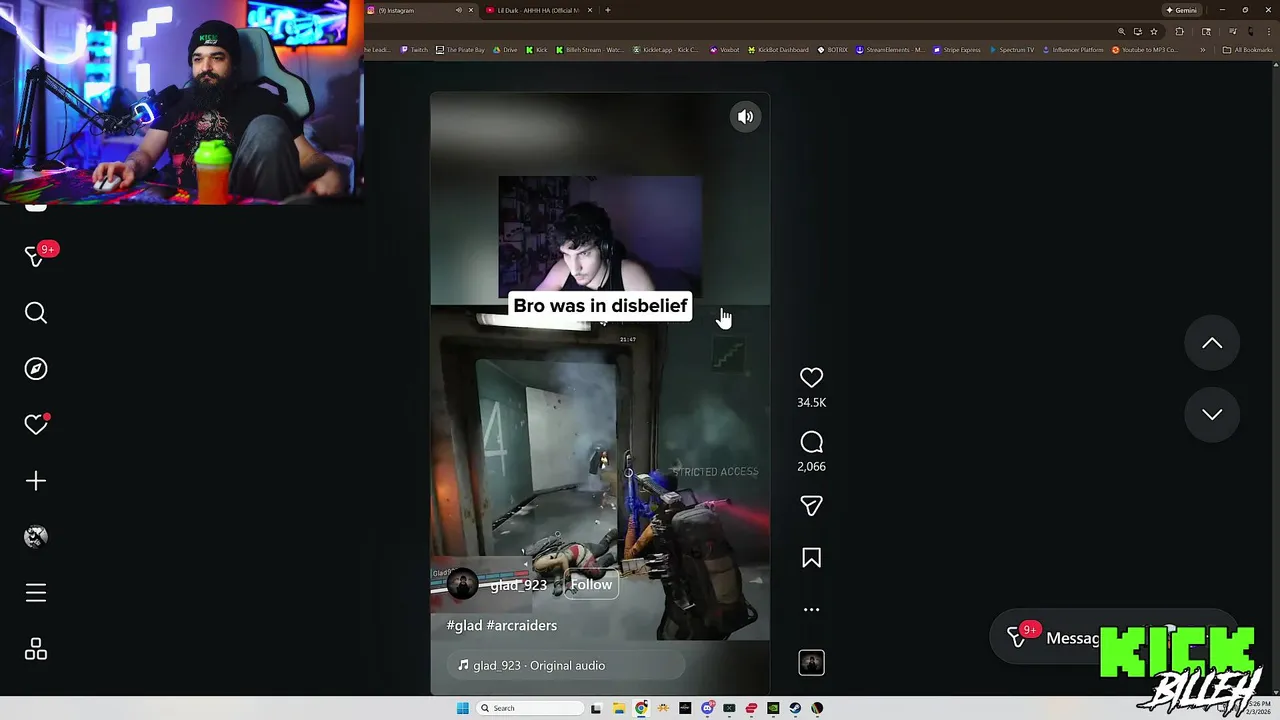Open Chrome from taskbar
Screen dimensions: 1280x720
(641, 708)
